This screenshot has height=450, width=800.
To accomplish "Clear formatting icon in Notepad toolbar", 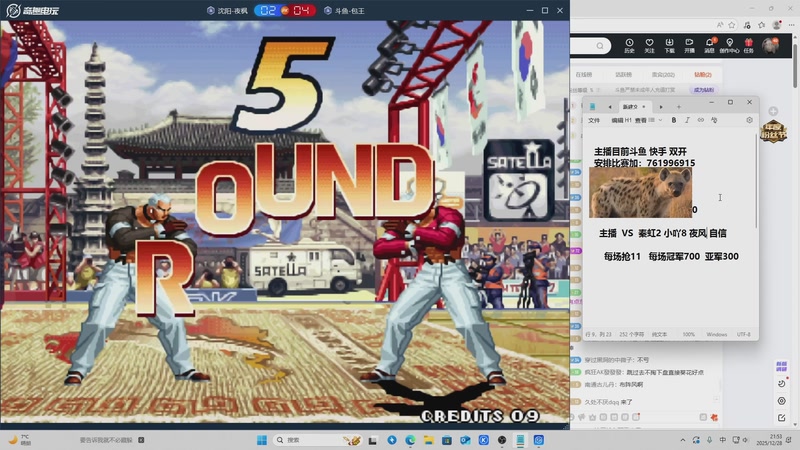I will [x=714, y=120].
